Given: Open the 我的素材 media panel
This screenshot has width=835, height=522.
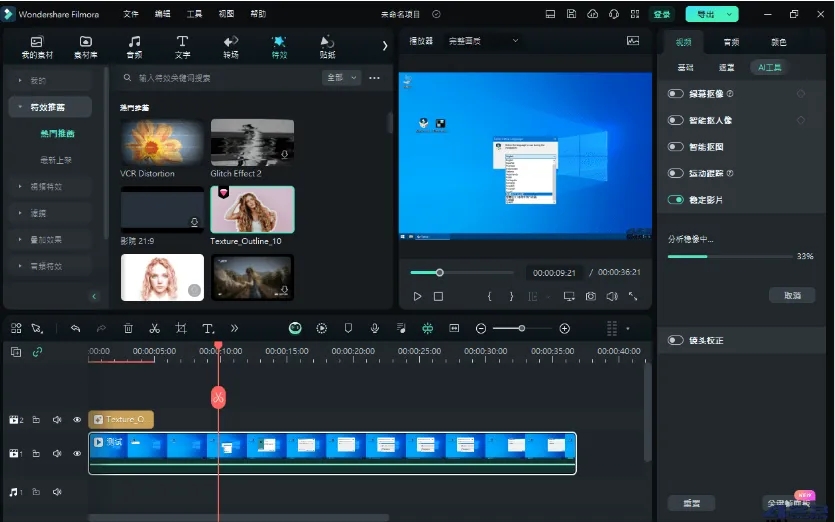Looking at the screenshot, I should (37, 47).
